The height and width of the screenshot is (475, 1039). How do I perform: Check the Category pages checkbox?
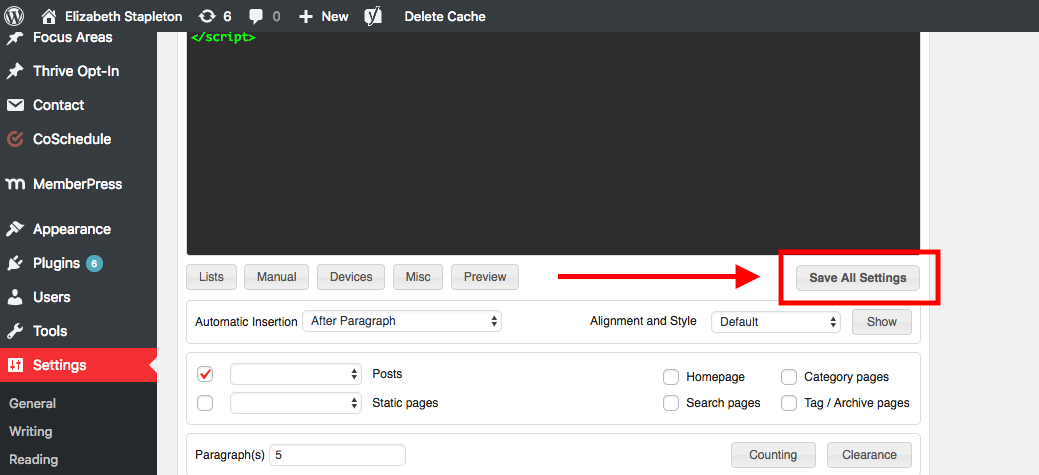point(789,377)
